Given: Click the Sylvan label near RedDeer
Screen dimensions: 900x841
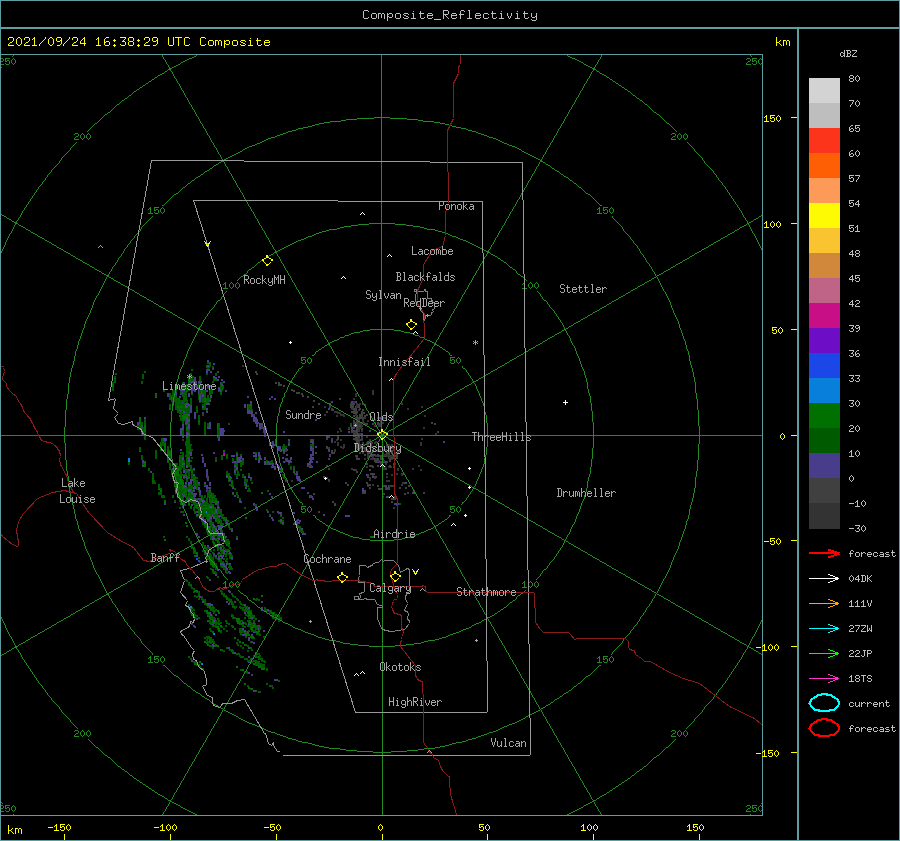Looking at the screenshot, I should [x=383, y=295].
